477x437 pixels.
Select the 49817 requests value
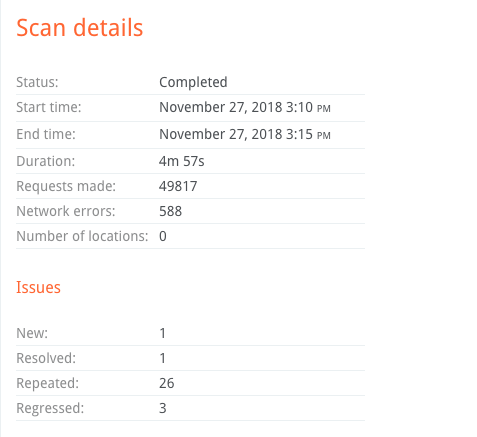coord(178,186)
